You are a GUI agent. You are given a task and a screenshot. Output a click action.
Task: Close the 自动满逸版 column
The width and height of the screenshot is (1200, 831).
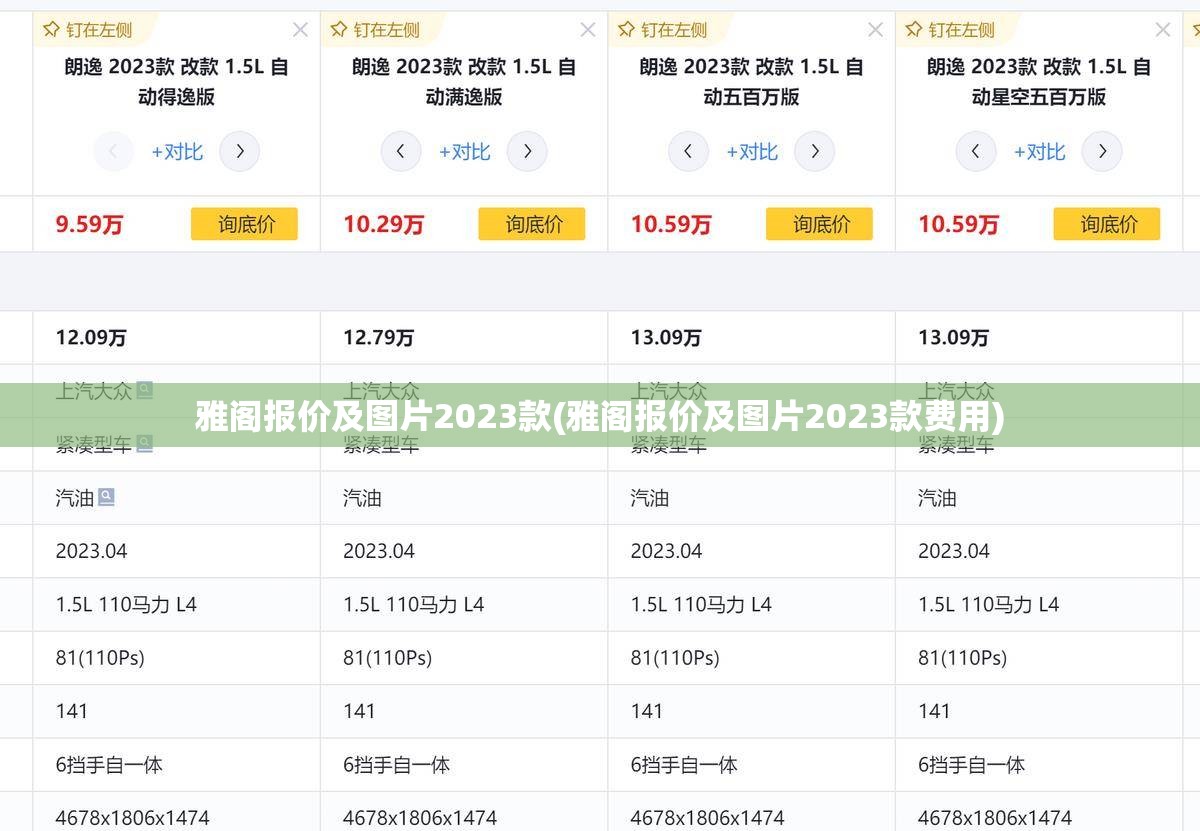point(588,30)
